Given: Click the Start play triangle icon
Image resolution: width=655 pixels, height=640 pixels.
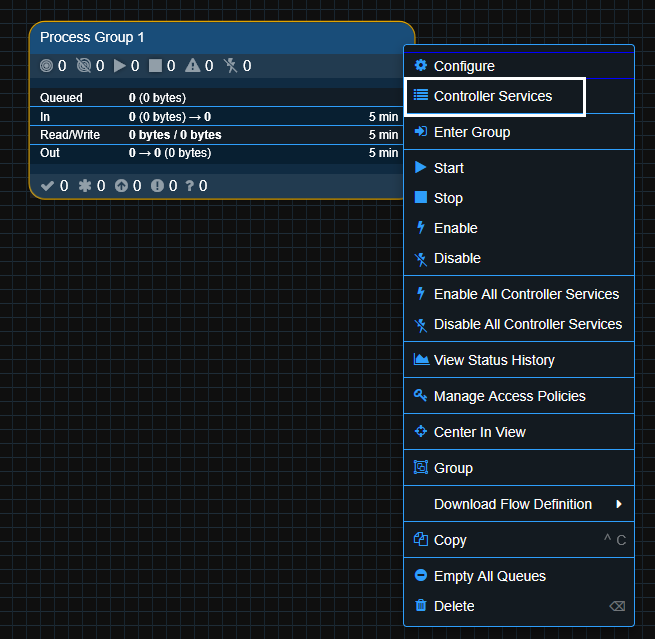Looking at the screenshot, I should pos(421,168).
